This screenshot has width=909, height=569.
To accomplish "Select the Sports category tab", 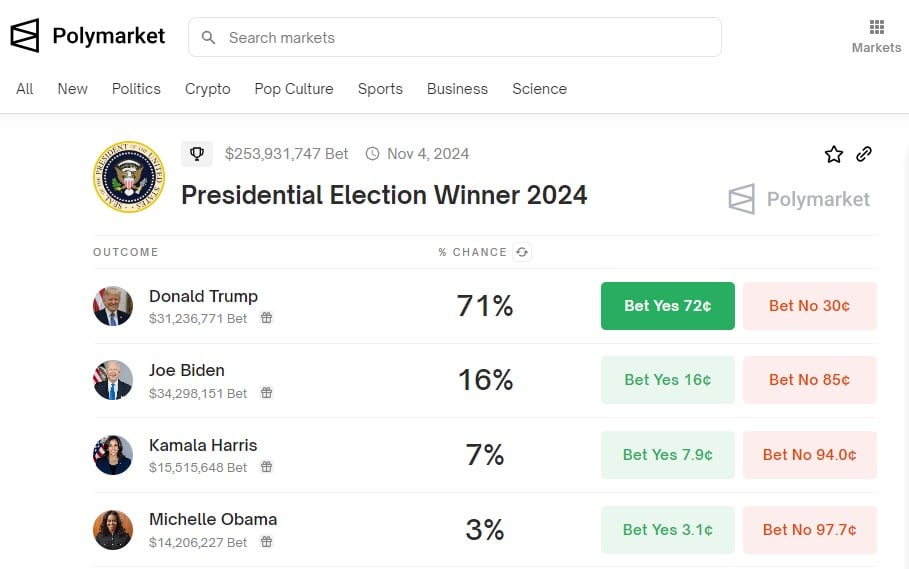I will 380,89.
